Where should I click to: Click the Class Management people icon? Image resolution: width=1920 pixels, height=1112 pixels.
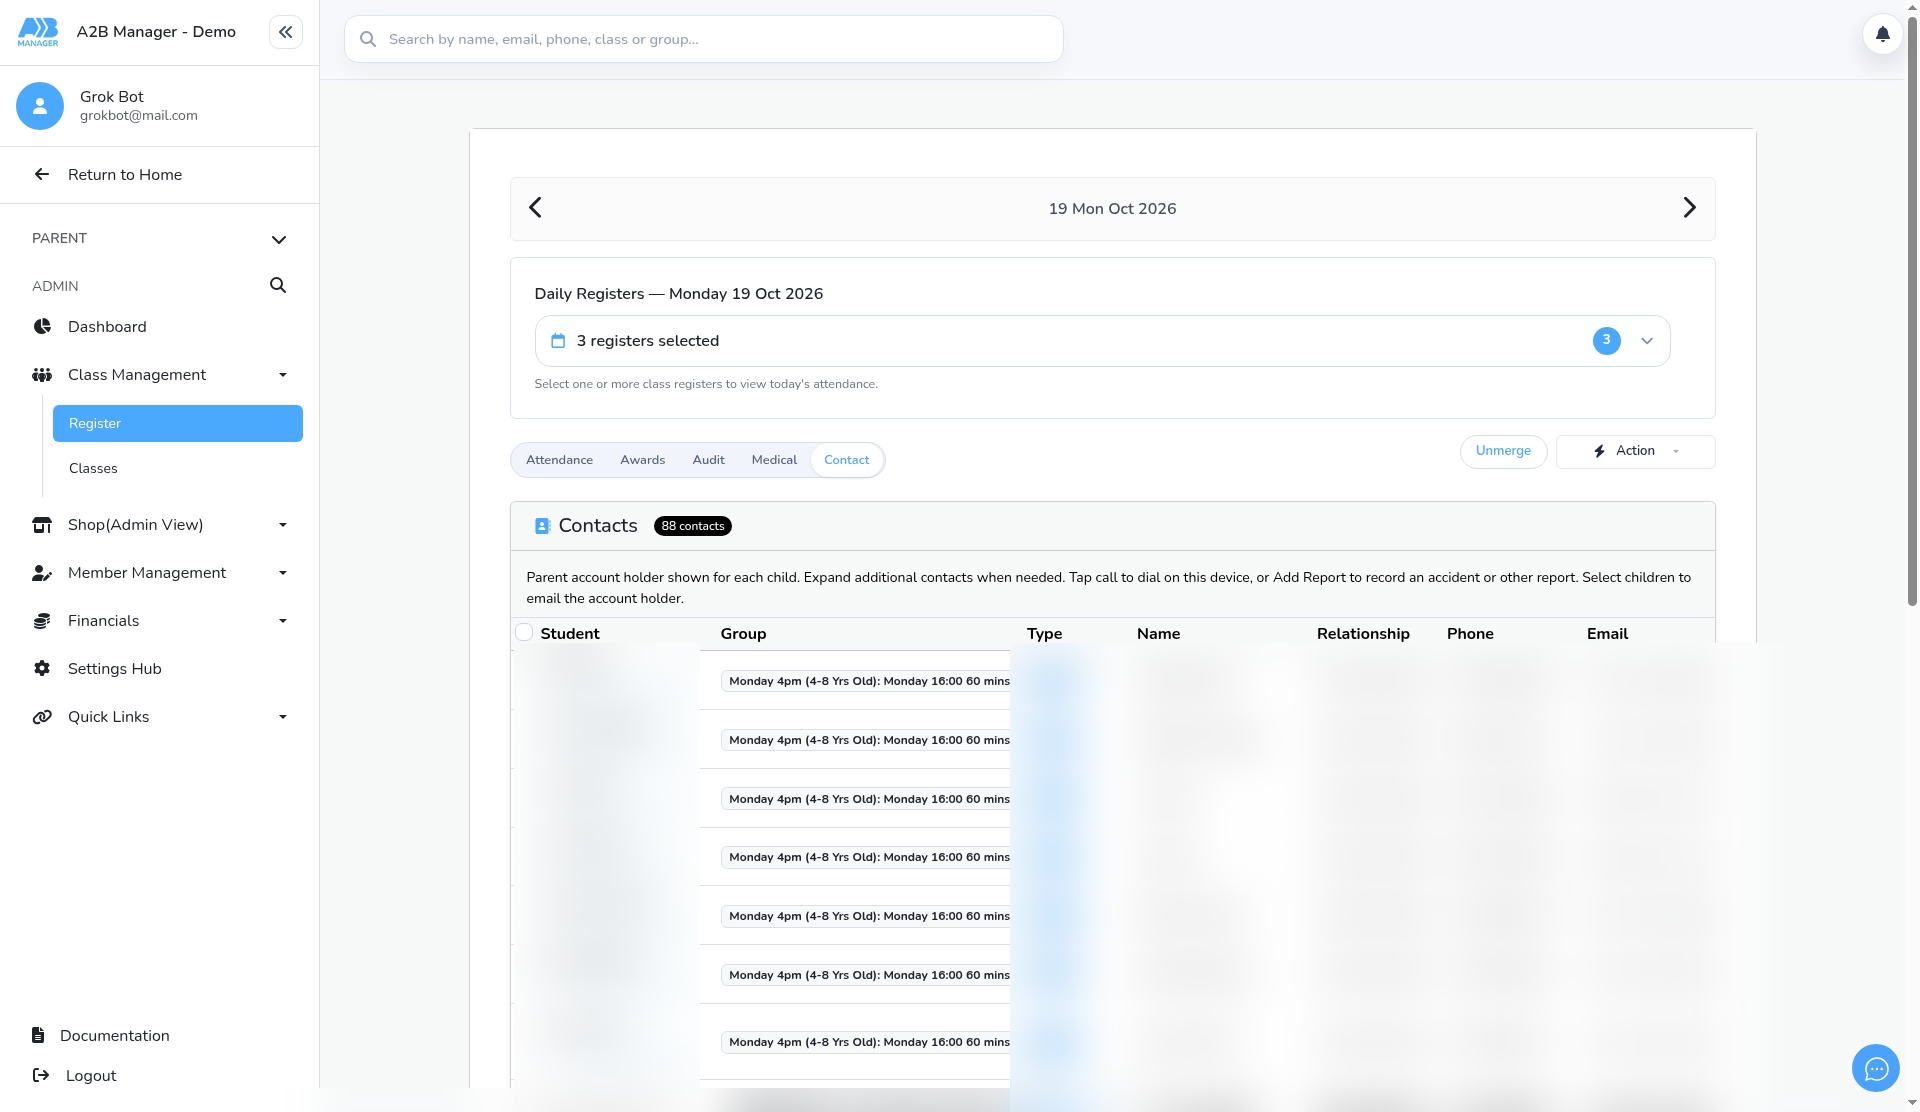pyautogui.click(x=42, y=375)
